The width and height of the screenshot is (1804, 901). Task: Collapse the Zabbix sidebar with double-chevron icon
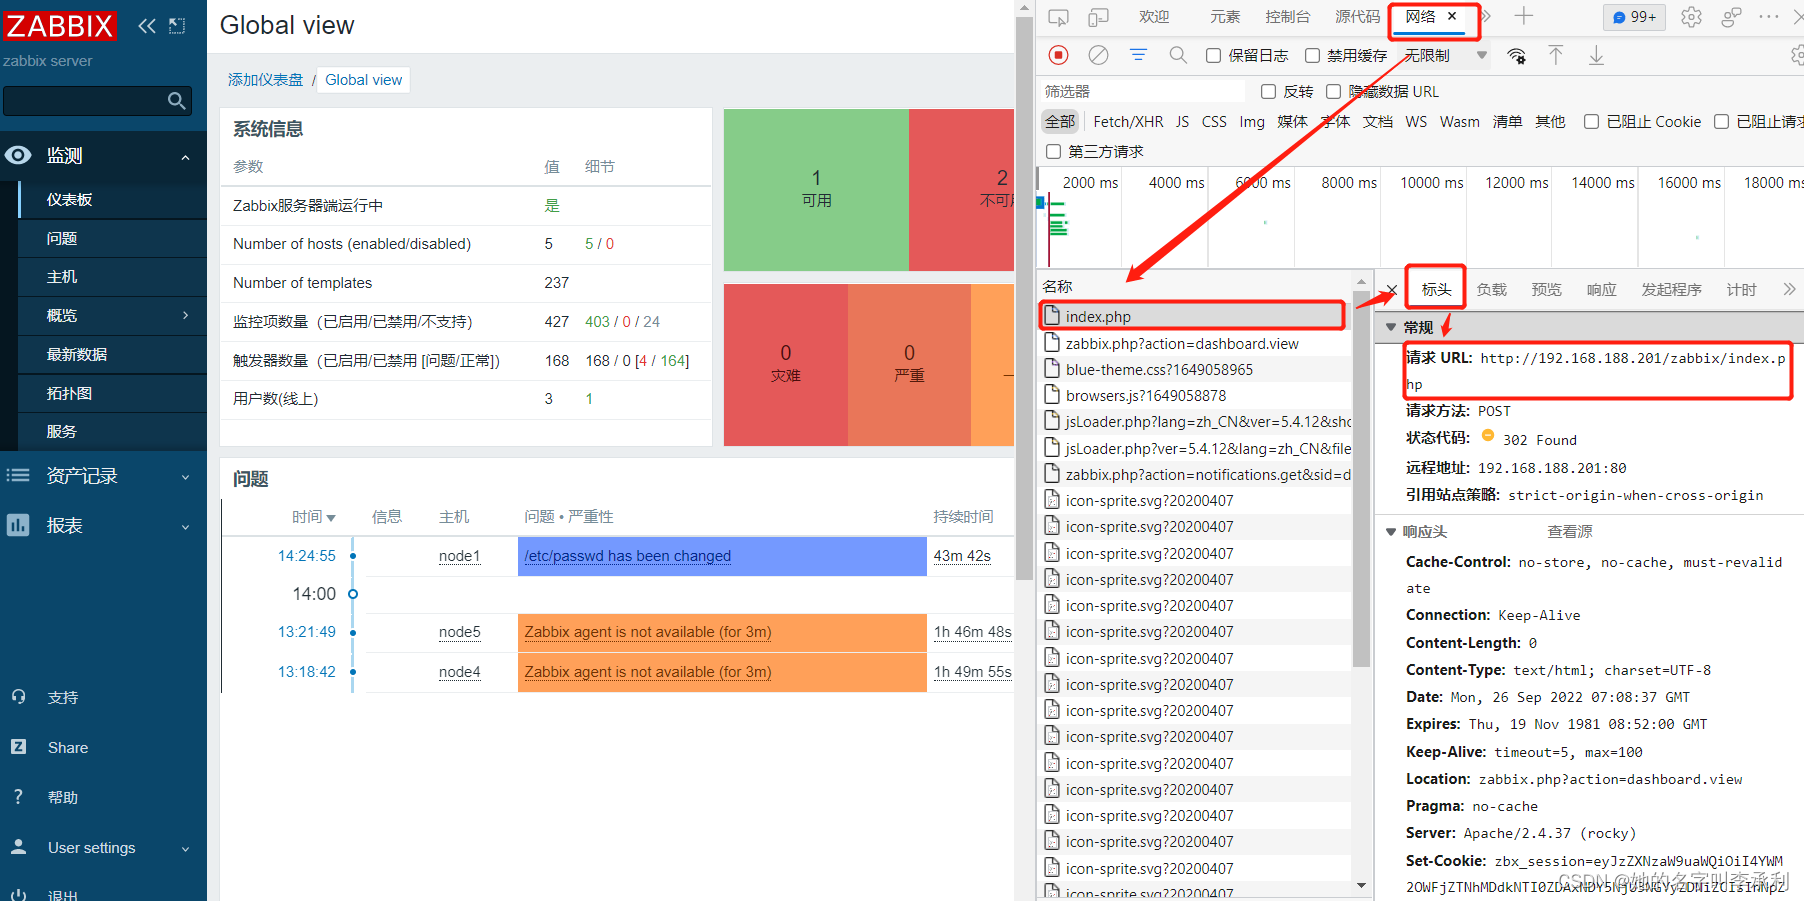147,26
